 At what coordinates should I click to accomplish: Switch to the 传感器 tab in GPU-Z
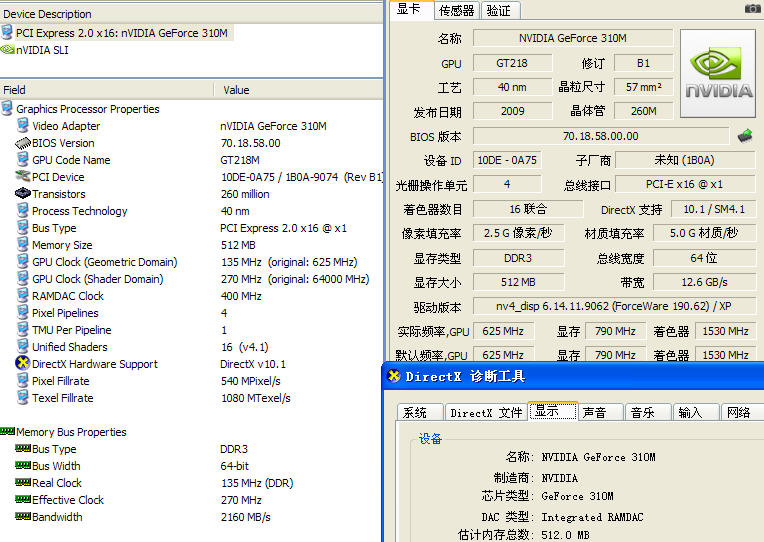(457, 11)
